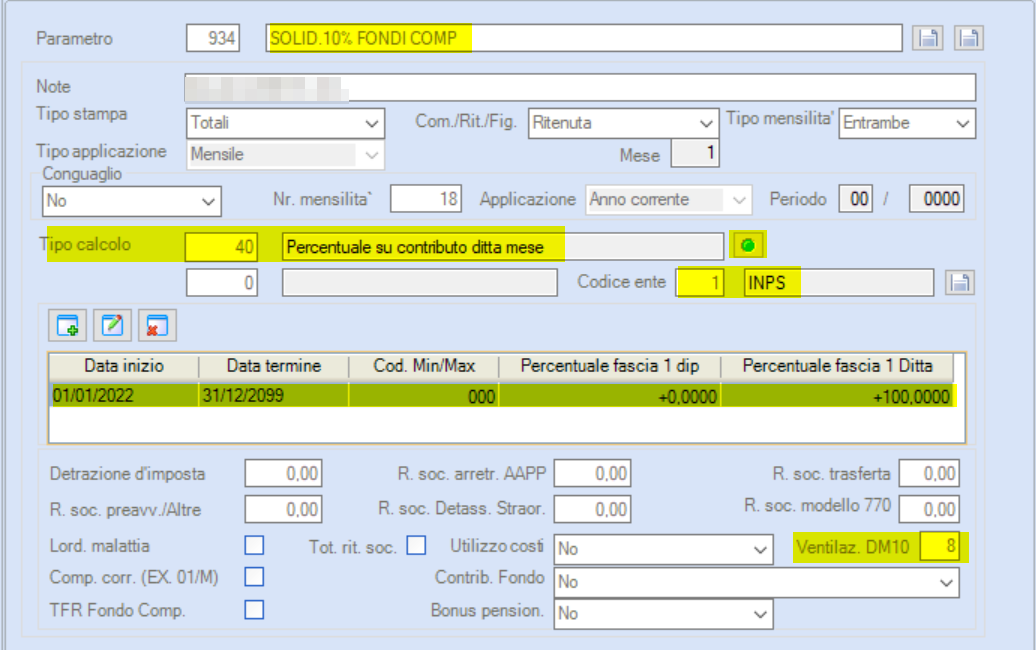Click the Percentuale fascia 1 Ditta column header
The width and height of the screenshot is (1036, 650).
[837, 366]
